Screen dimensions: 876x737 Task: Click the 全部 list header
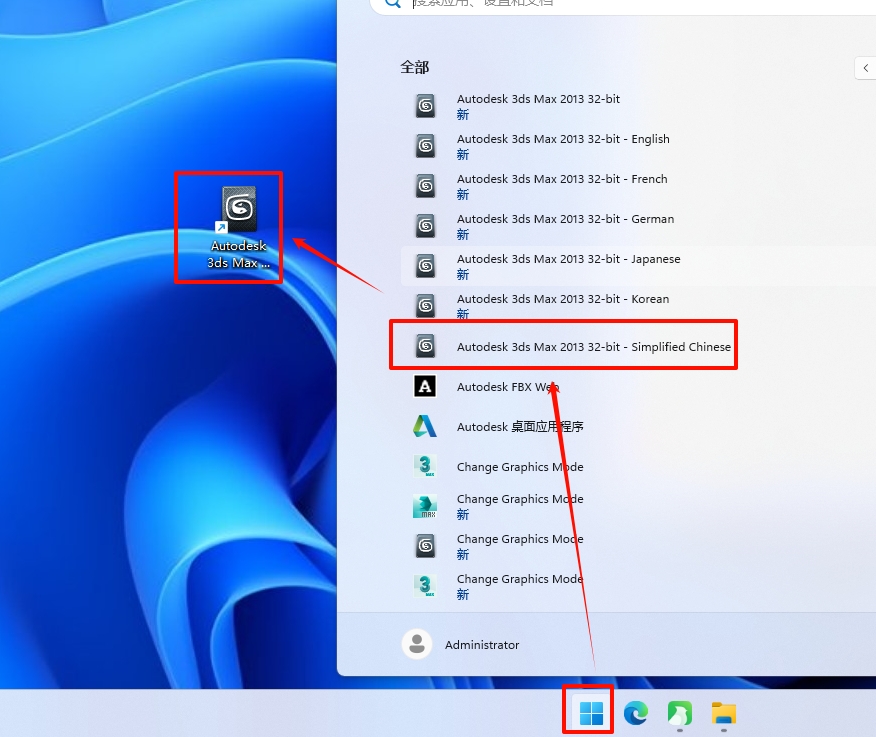(x=415, y=67)
